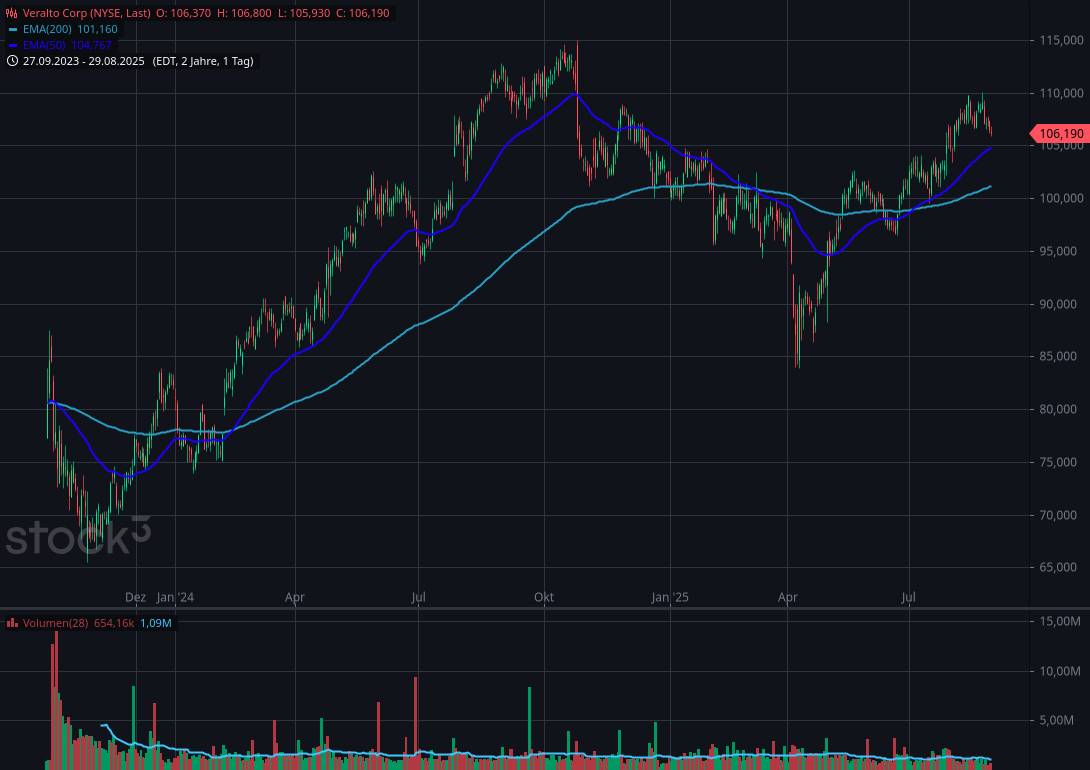The width and height of the screenshot is (1090, 770).
Task: Click the 65,000 price axis label
Action: 1061,568
